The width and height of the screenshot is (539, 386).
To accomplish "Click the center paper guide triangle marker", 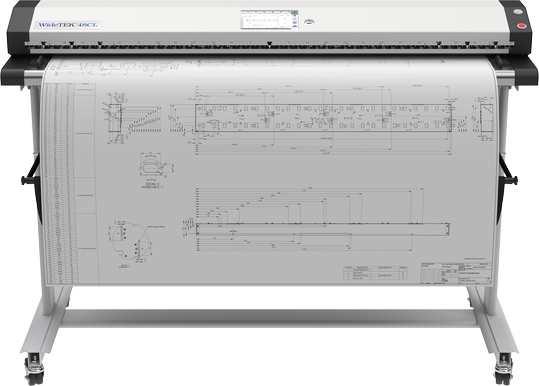I will click(x=270, y=43).
